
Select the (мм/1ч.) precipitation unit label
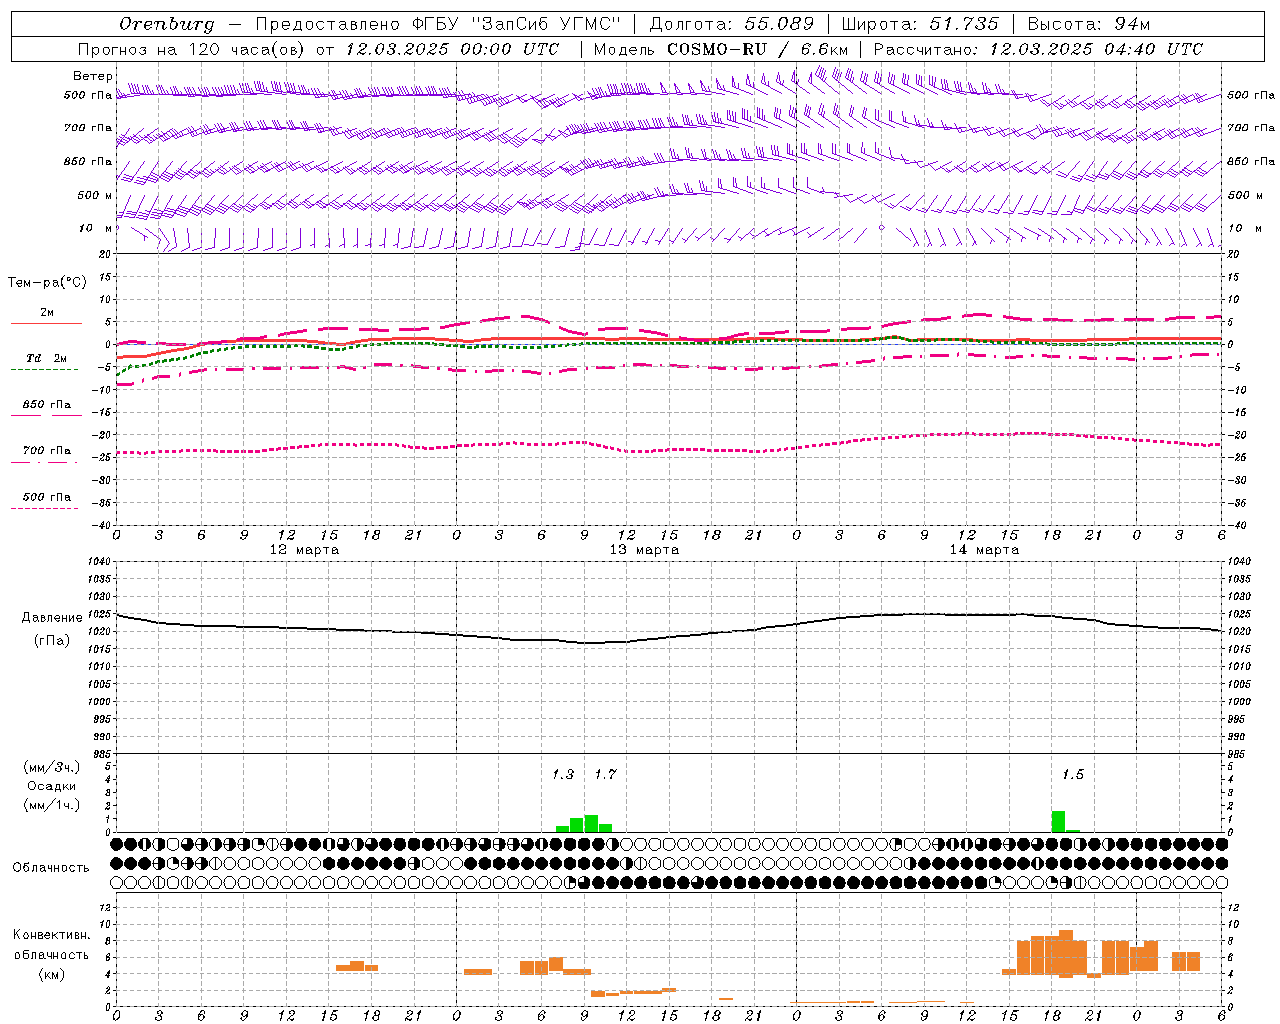[x=51, y=805]
